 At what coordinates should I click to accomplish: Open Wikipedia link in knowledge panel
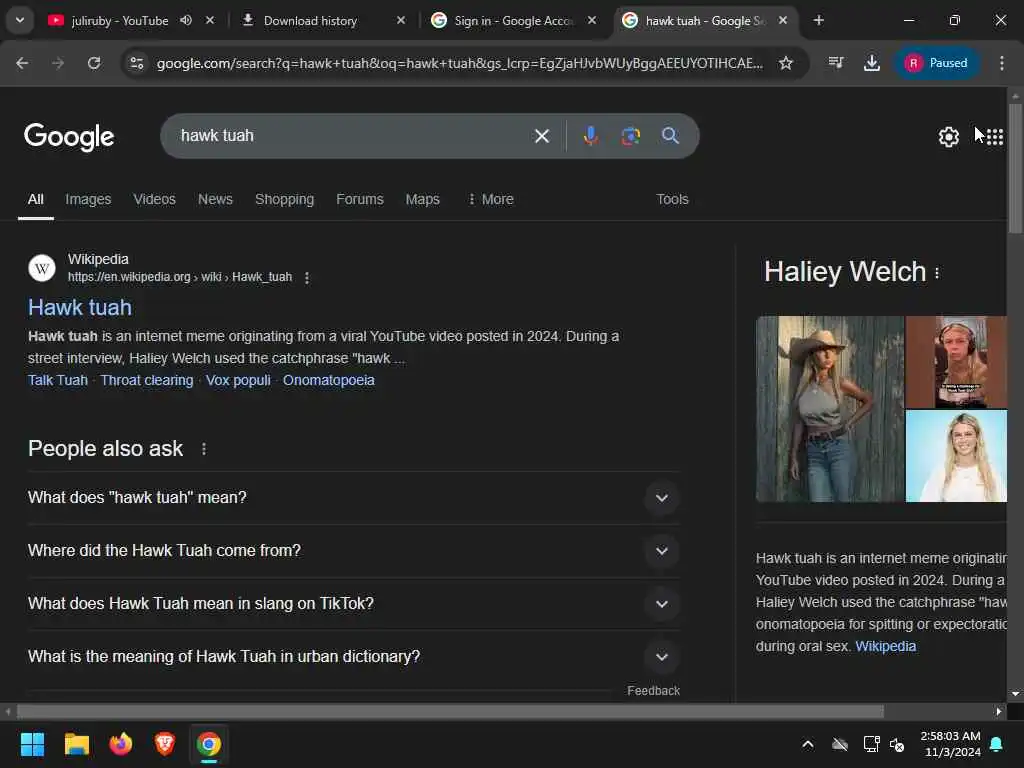[x=886, y=647]
